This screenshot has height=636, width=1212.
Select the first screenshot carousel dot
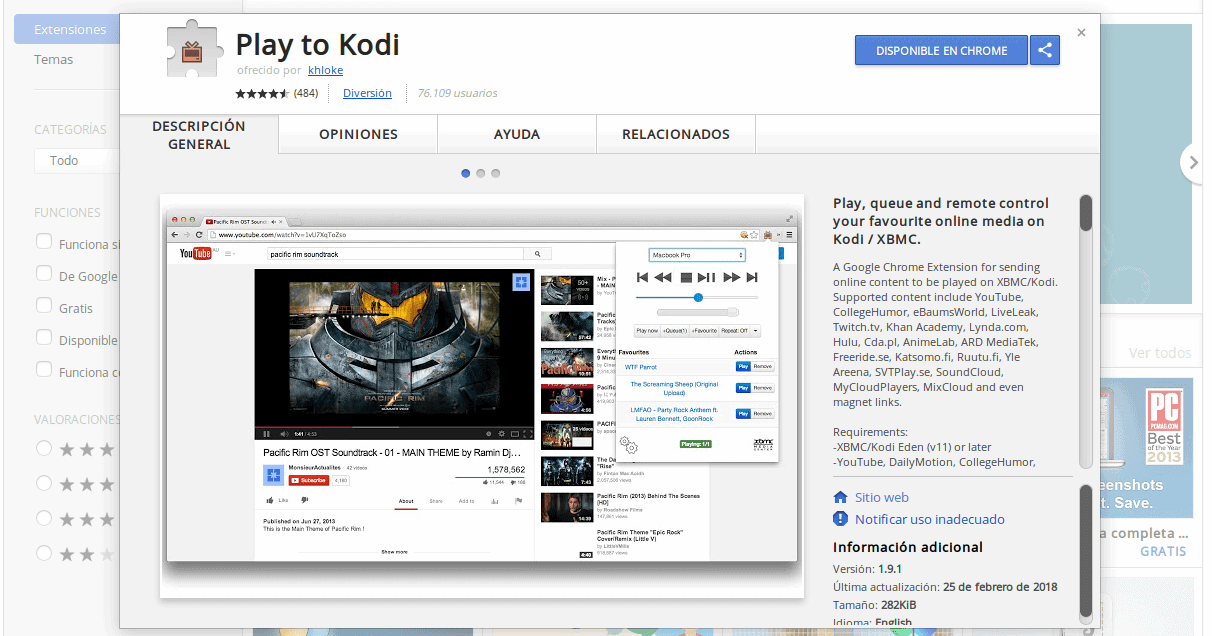pos(466,173)
